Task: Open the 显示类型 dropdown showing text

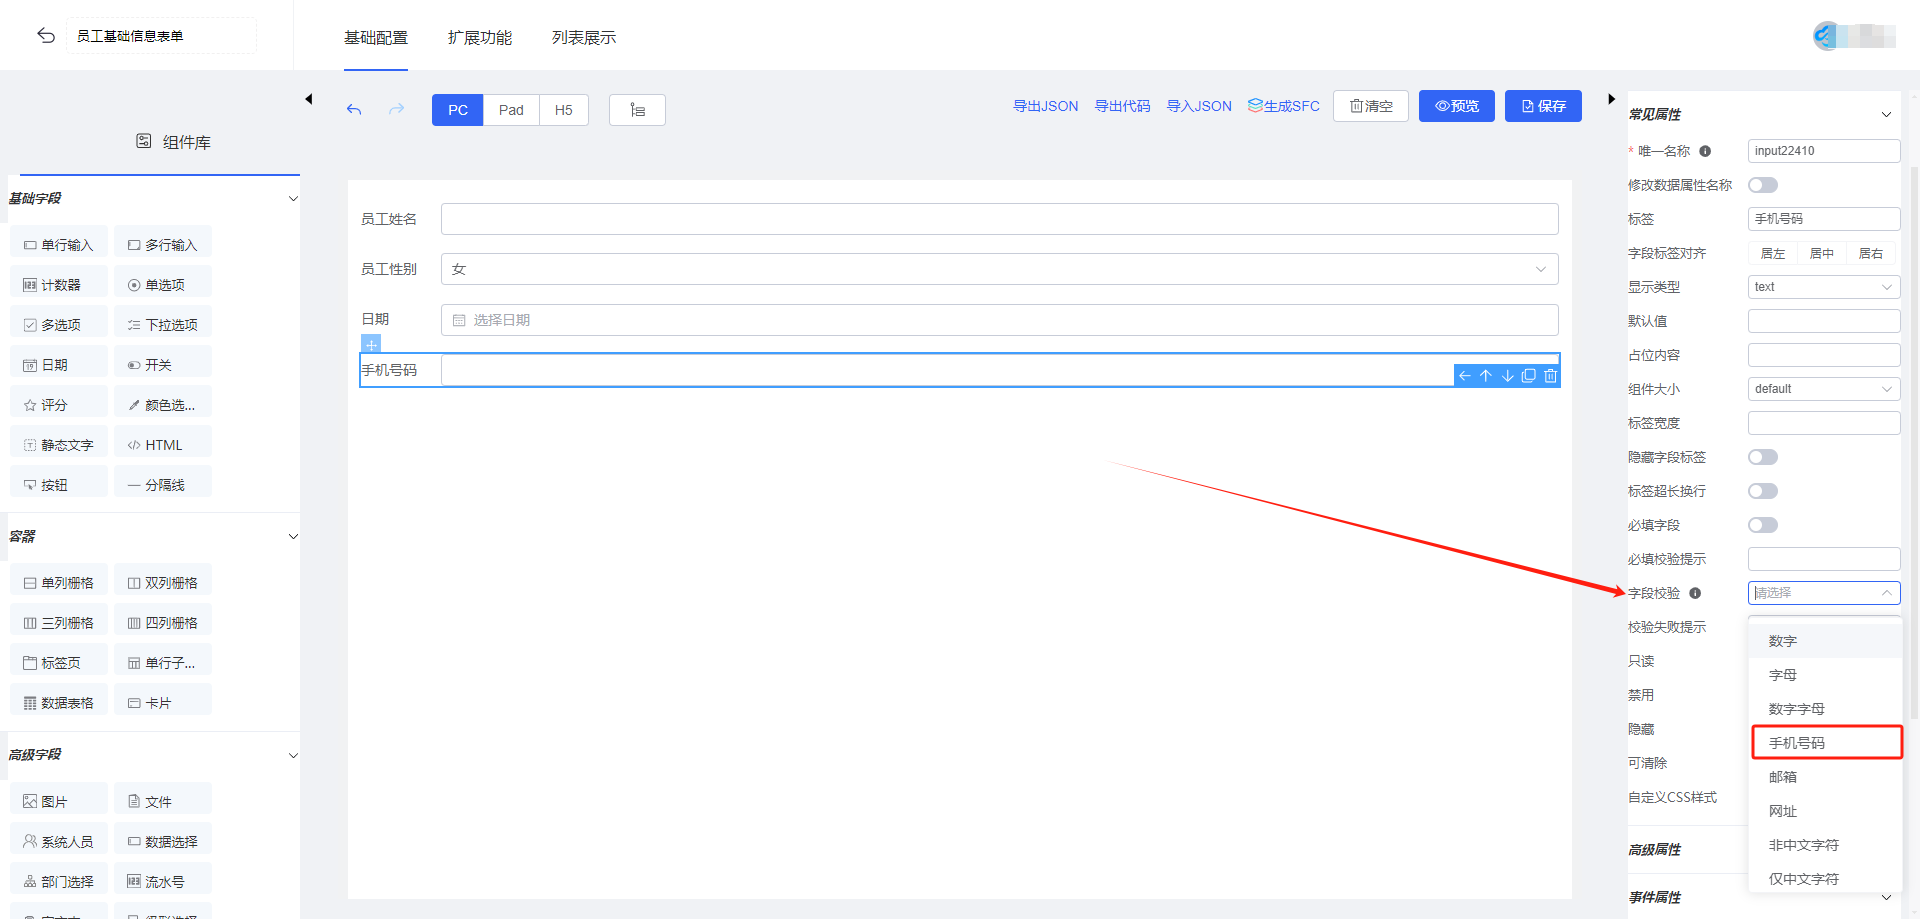Action: 1823,287
